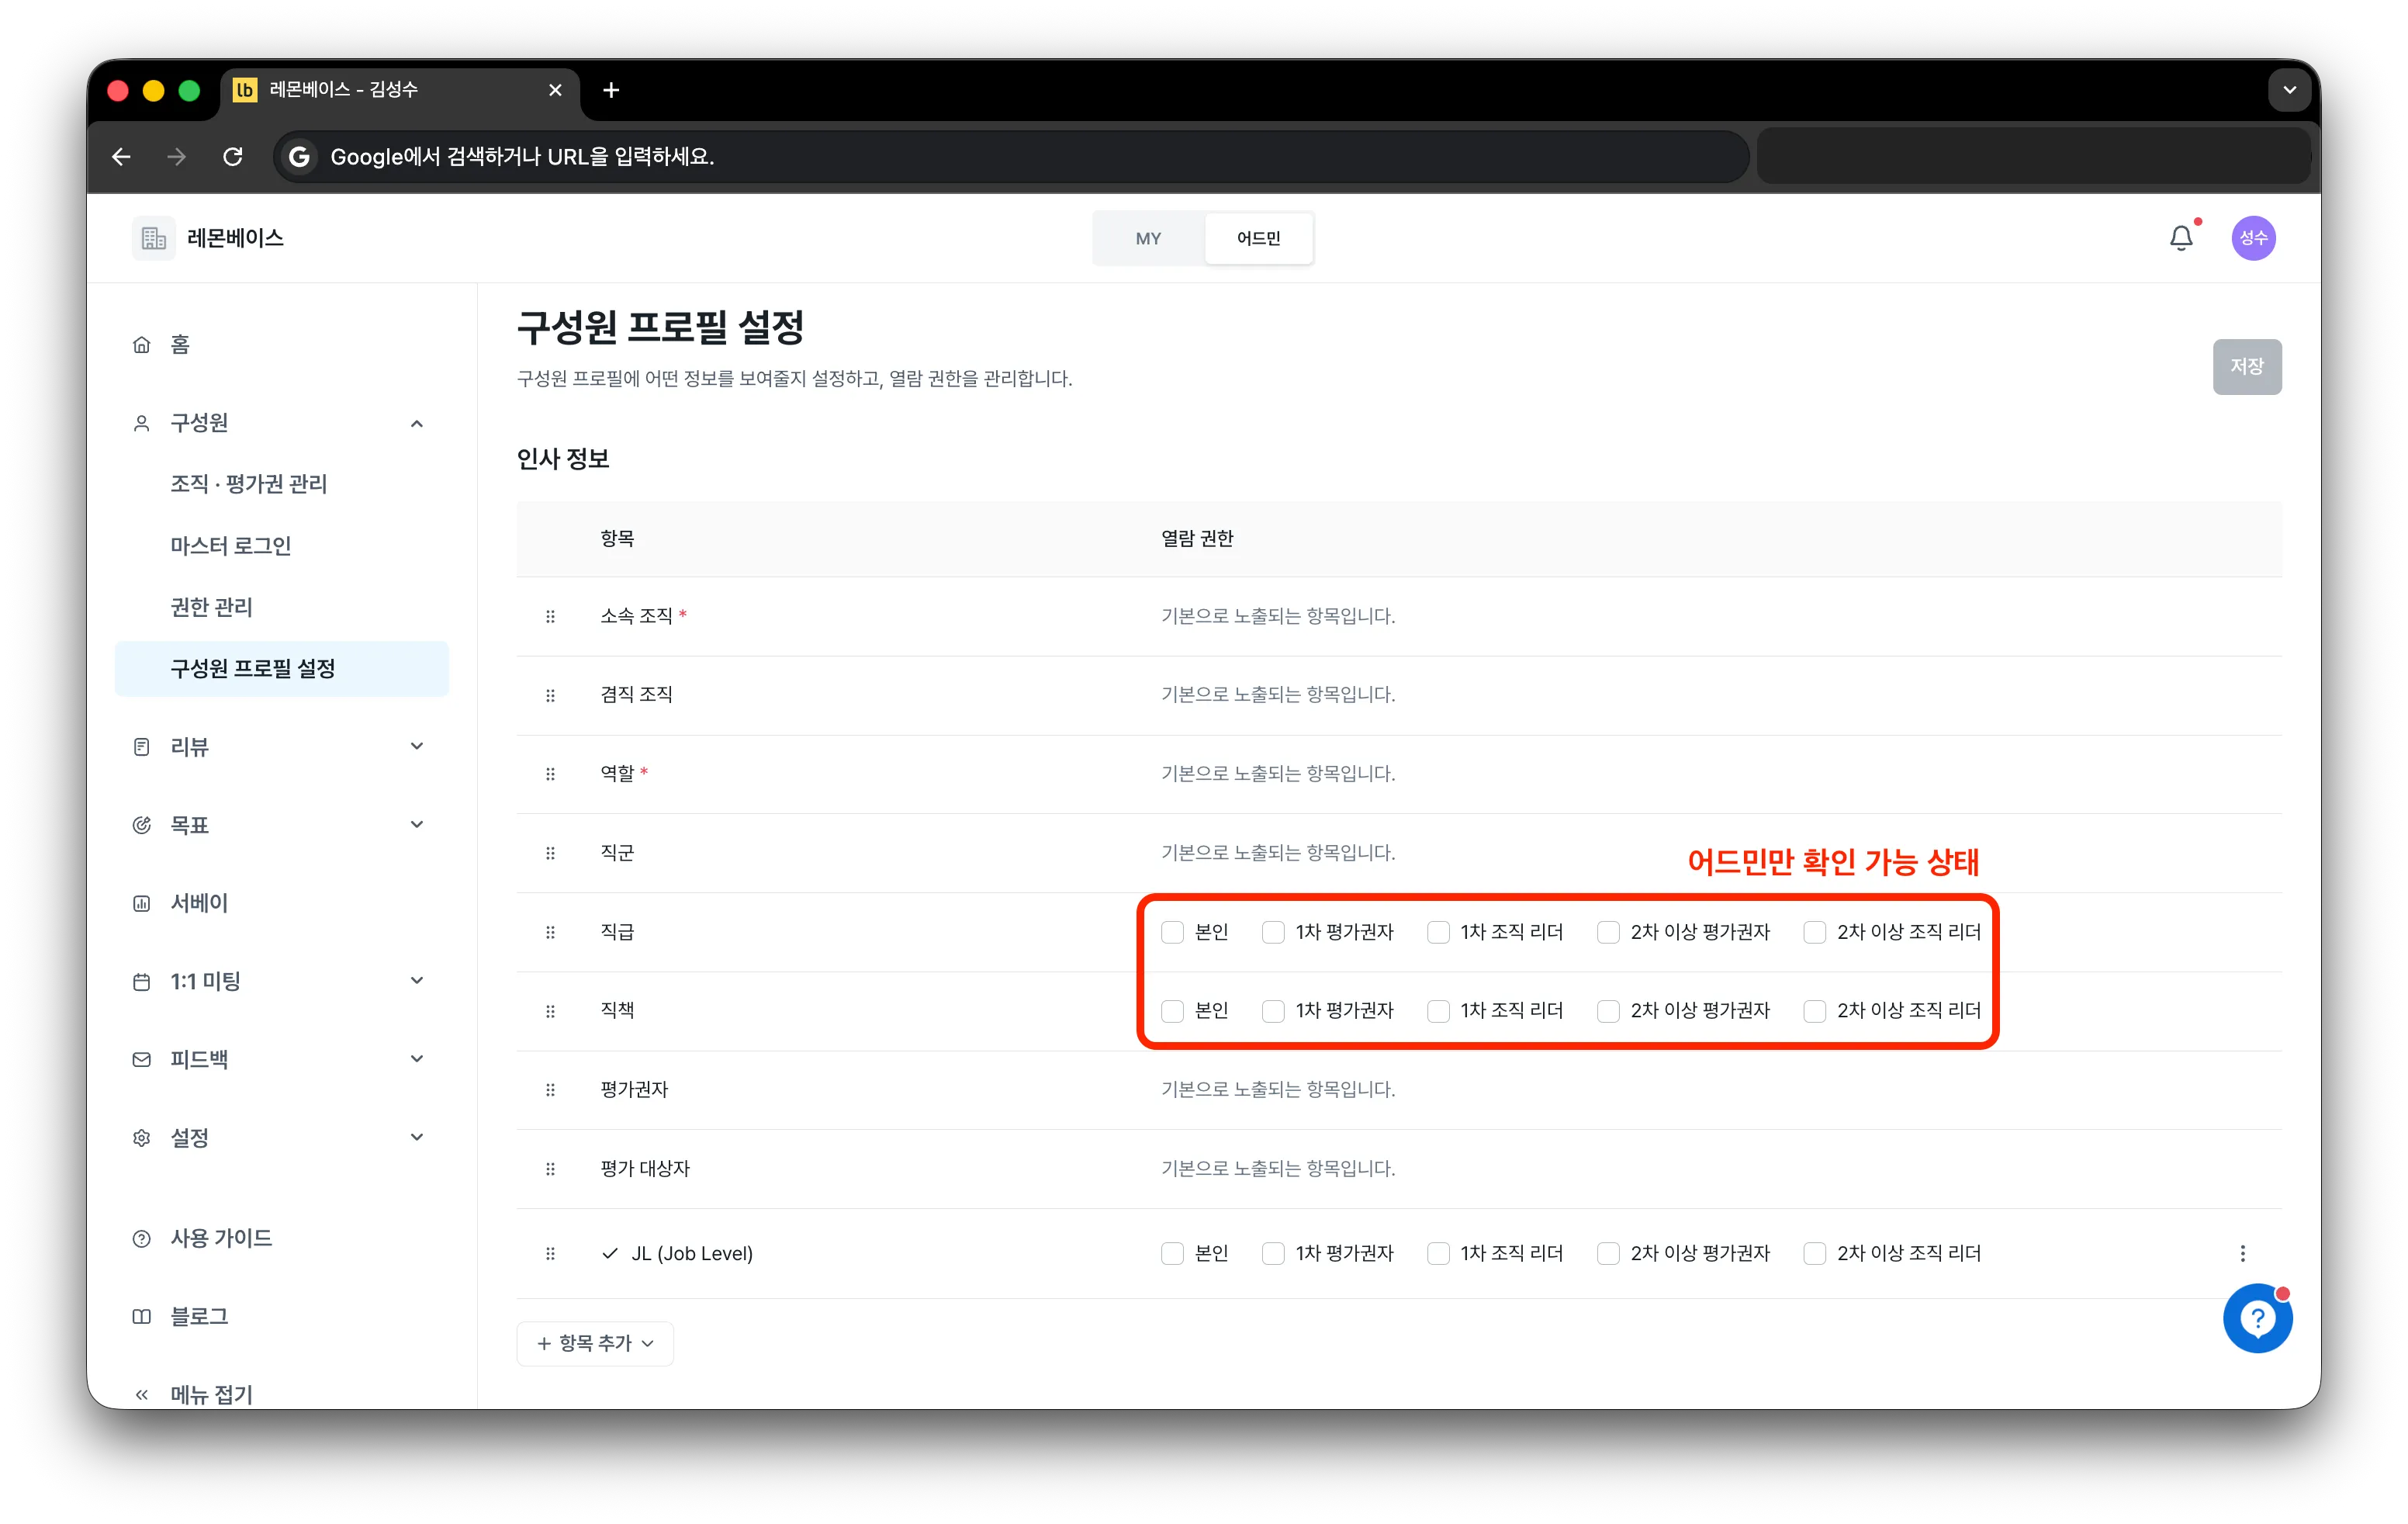Click the 저장 save button

point(2246,367)
